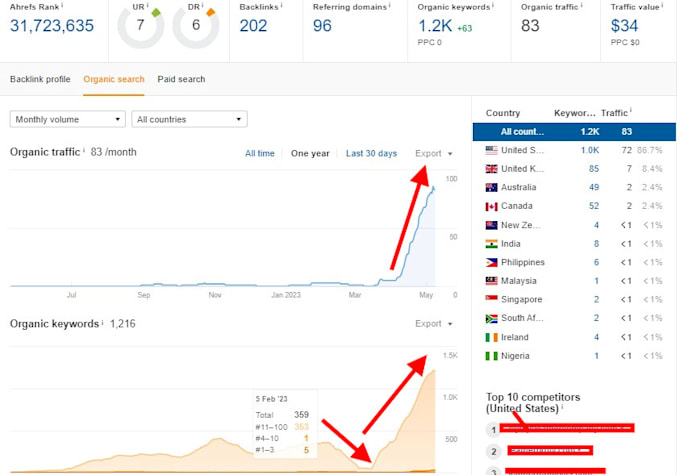
Task: Click the Australia flag icon
Action: pyautogui.click(x=491, y=187)
